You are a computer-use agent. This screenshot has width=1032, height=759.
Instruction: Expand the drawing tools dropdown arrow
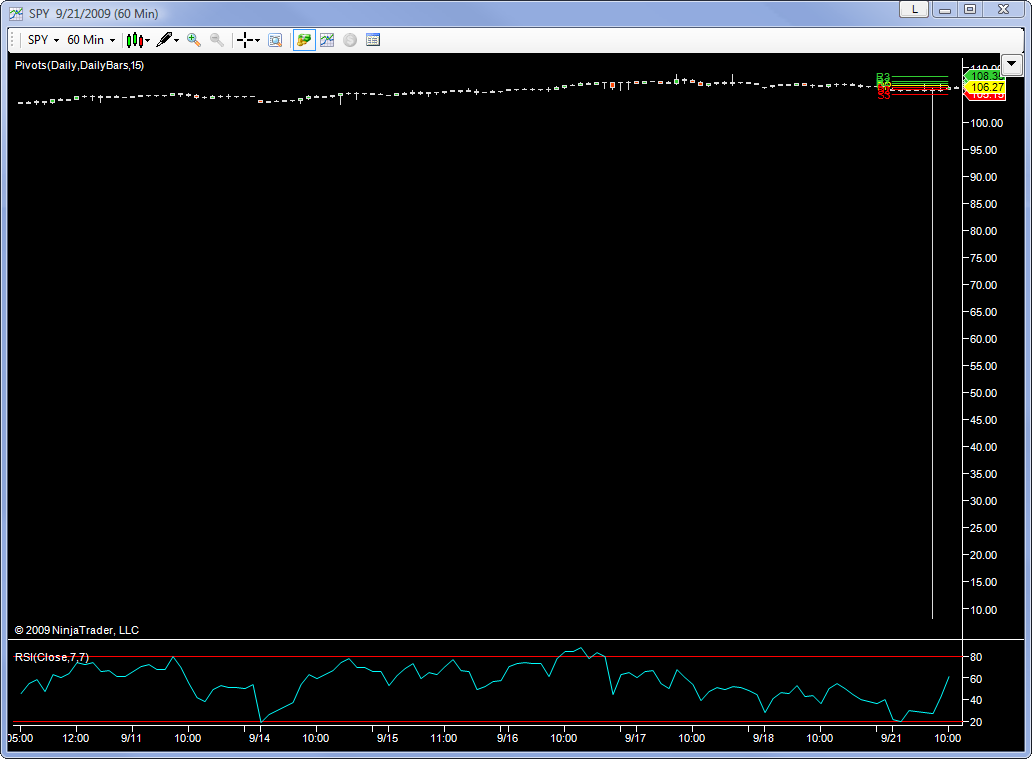point(176,41)
